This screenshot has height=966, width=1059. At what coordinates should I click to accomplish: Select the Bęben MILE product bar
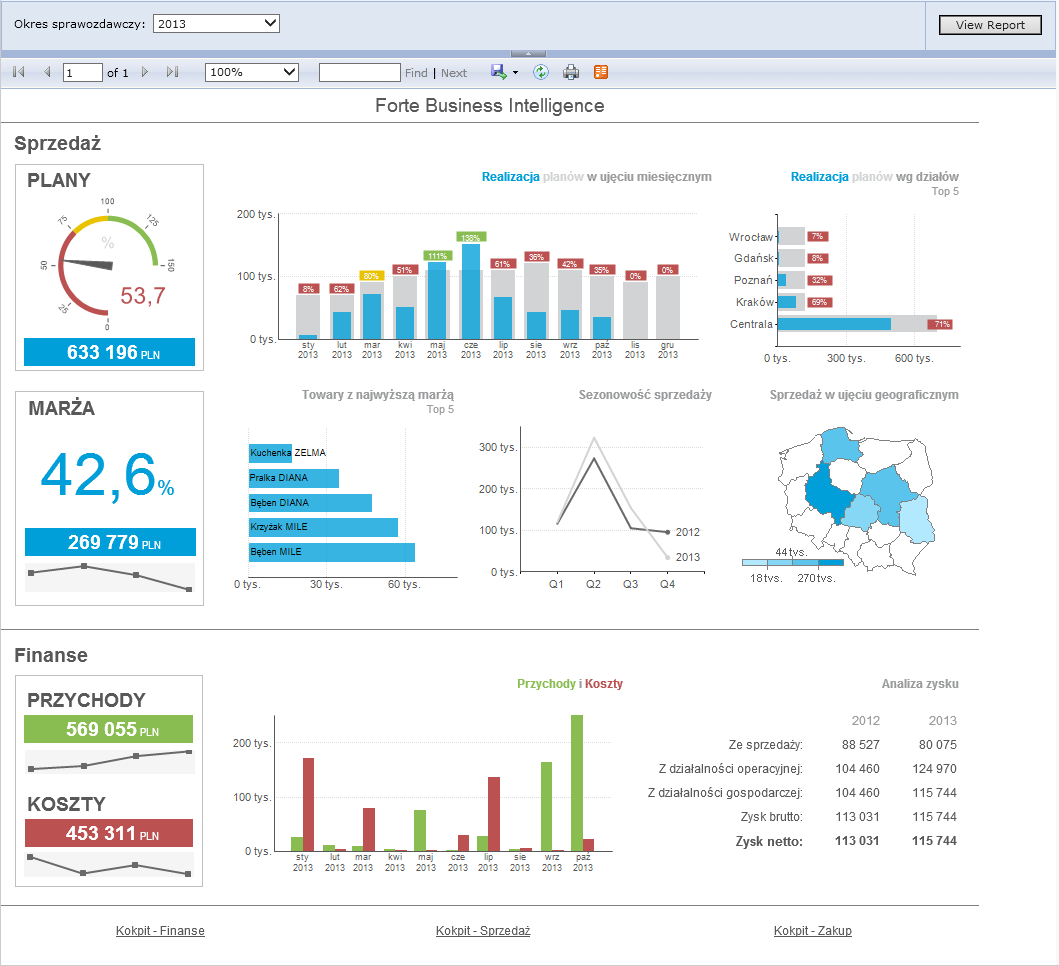pos(332,552)
